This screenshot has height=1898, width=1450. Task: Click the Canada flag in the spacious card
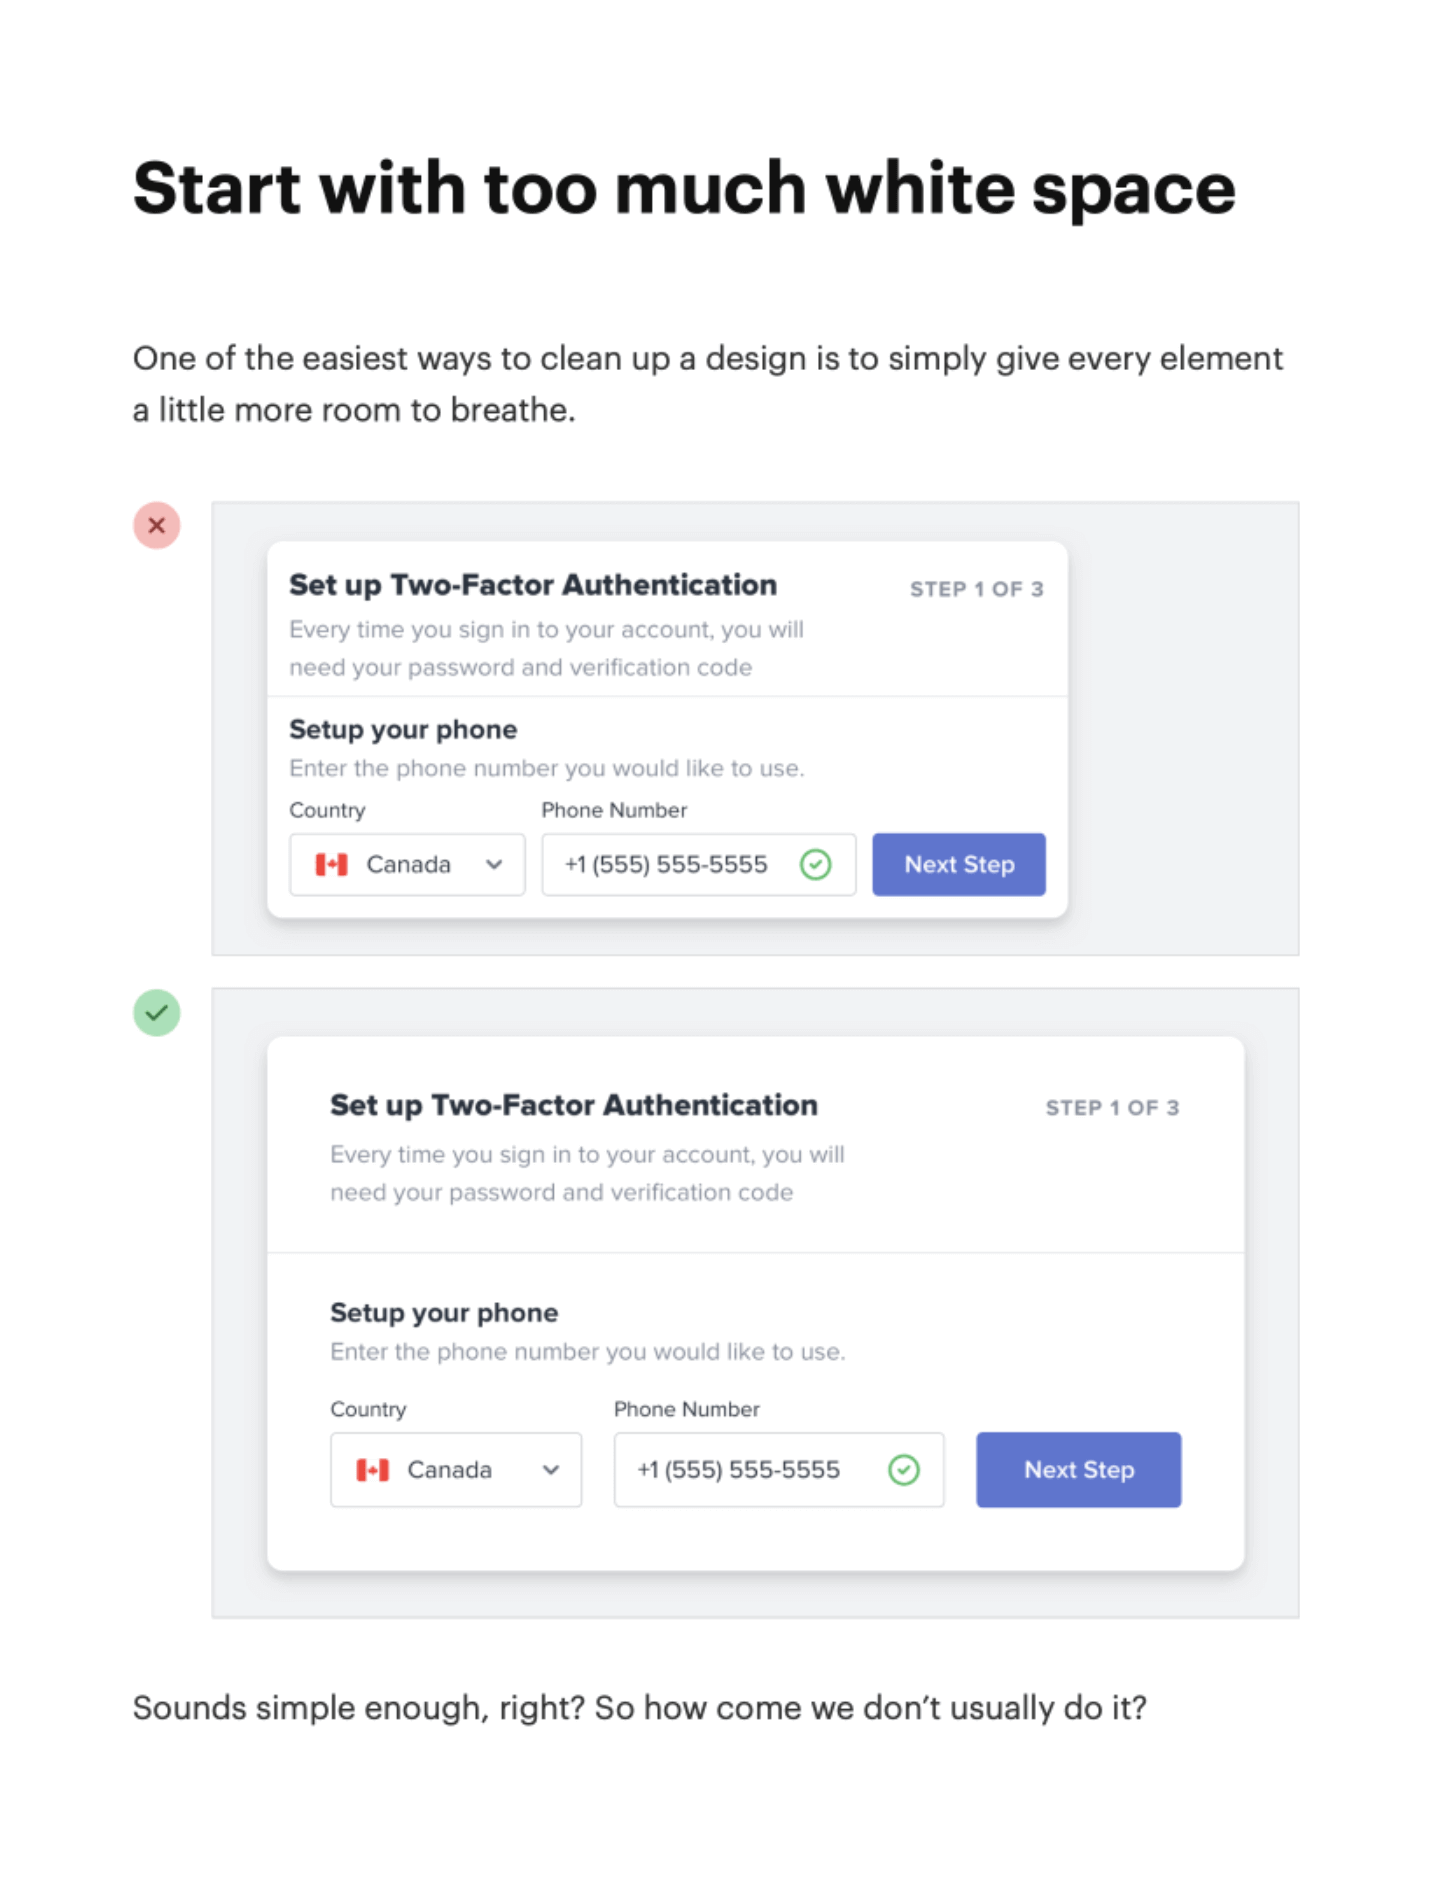point(372,1469)
